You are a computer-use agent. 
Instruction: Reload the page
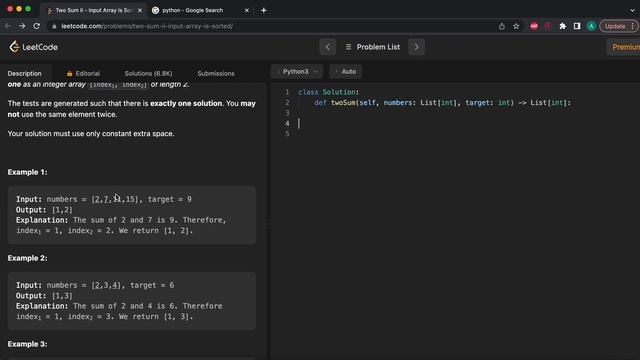point(36,26)
